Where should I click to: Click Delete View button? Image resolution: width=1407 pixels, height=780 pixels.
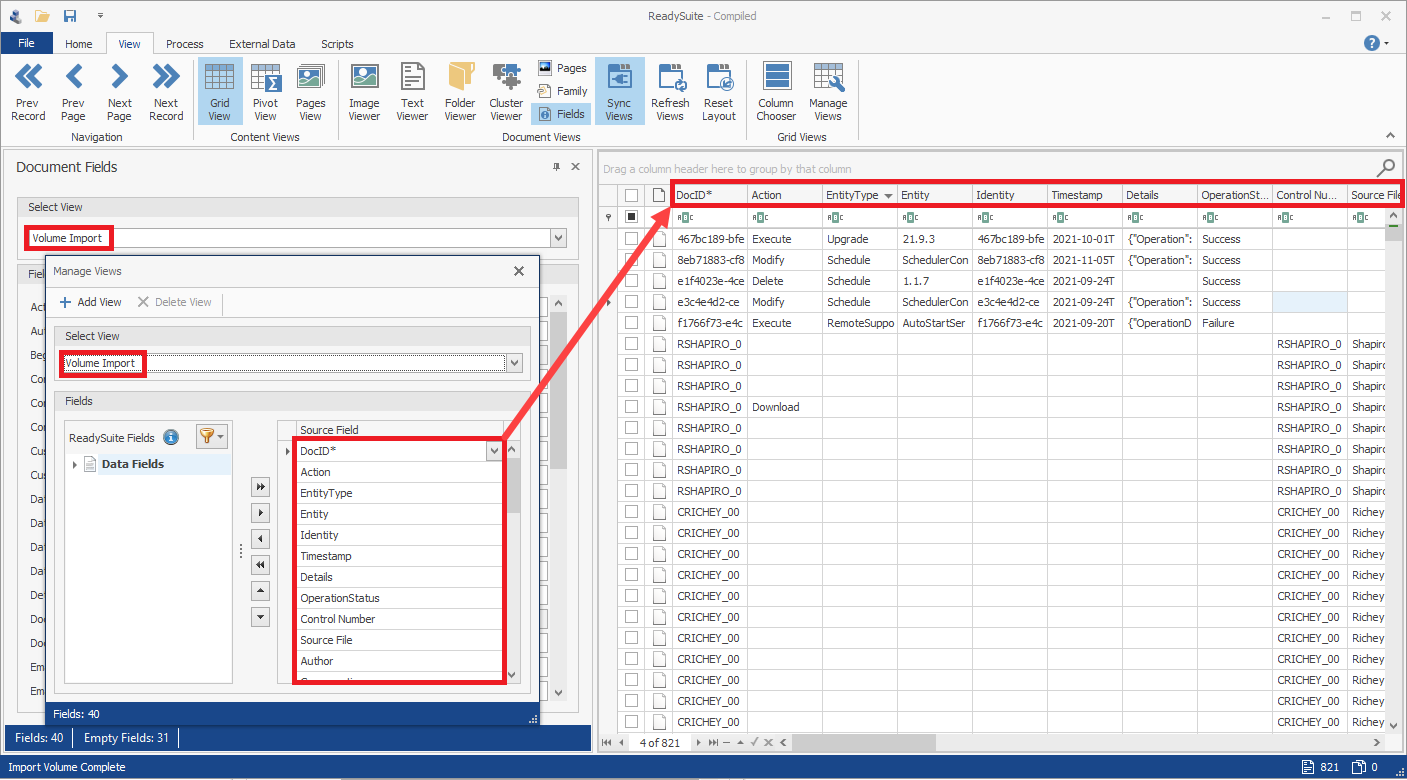[175, 302]
